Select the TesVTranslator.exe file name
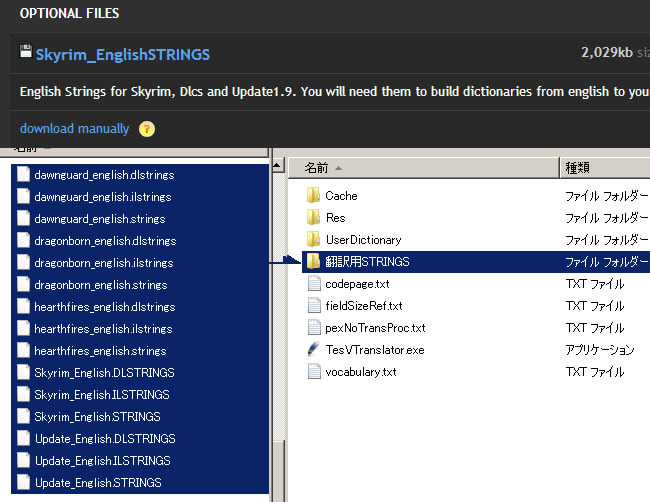Viewport: 650px width, 502px height. click(375, 350)
